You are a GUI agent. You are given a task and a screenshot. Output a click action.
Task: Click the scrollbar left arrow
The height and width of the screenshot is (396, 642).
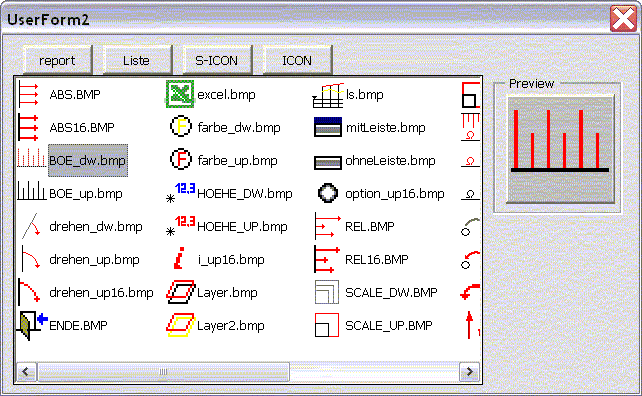coord(26,371)
